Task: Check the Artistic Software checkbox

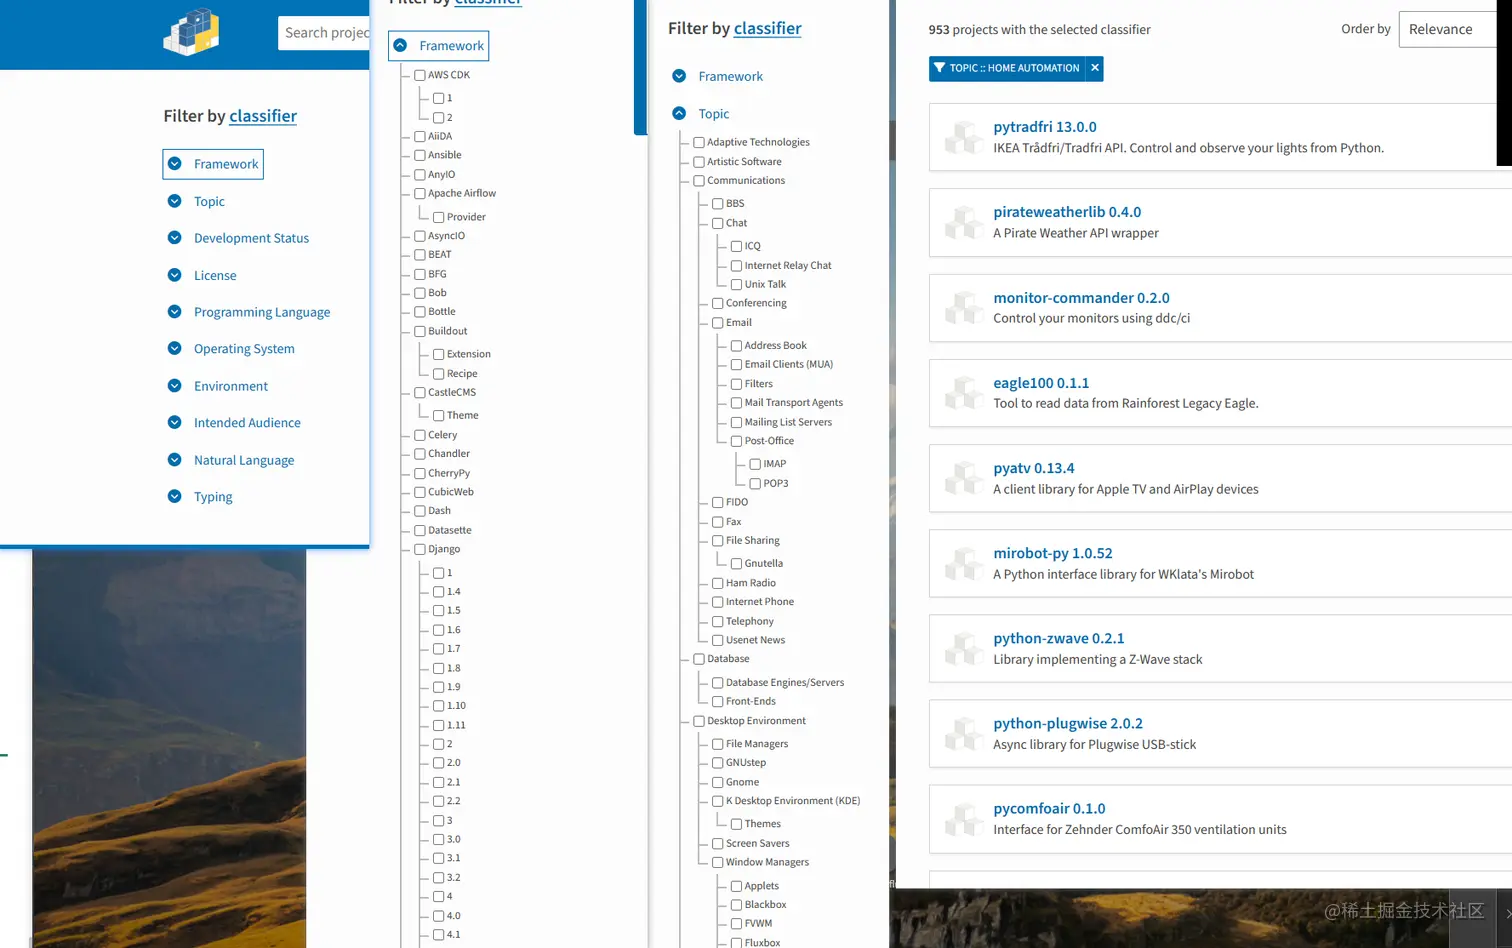Action: (x=699, y=162)
